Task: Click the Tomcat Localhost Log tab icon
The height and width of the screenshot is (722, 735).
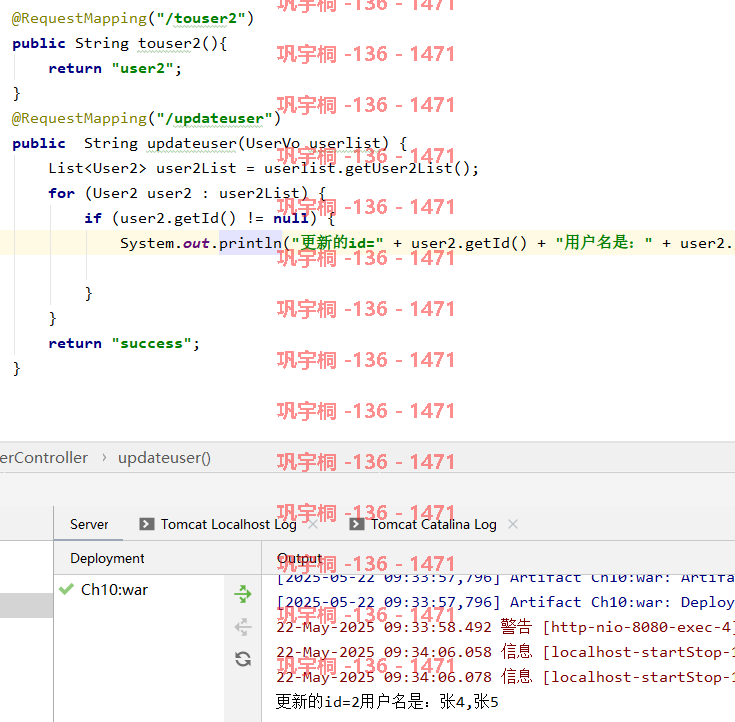Action: [147, 524]
